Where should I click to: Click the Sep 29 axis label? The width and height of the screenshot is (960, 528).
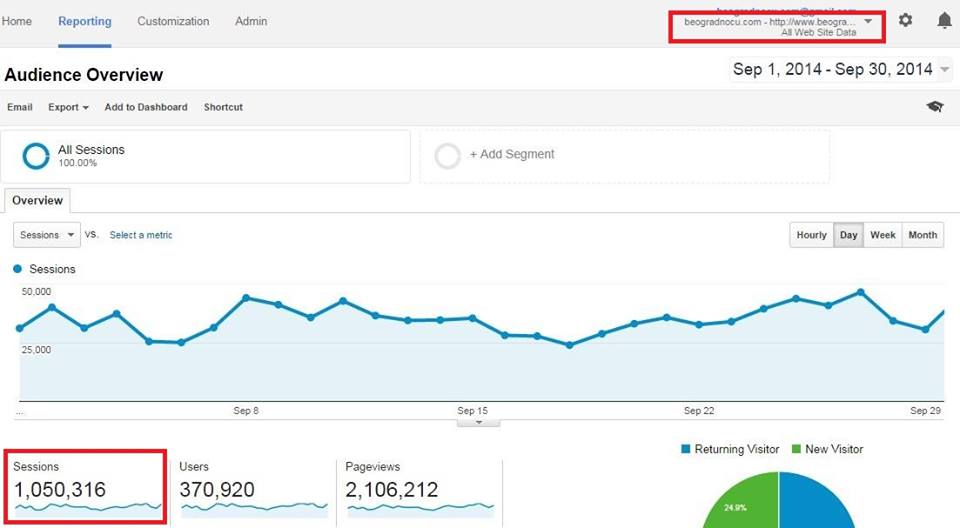coord(925,410)
